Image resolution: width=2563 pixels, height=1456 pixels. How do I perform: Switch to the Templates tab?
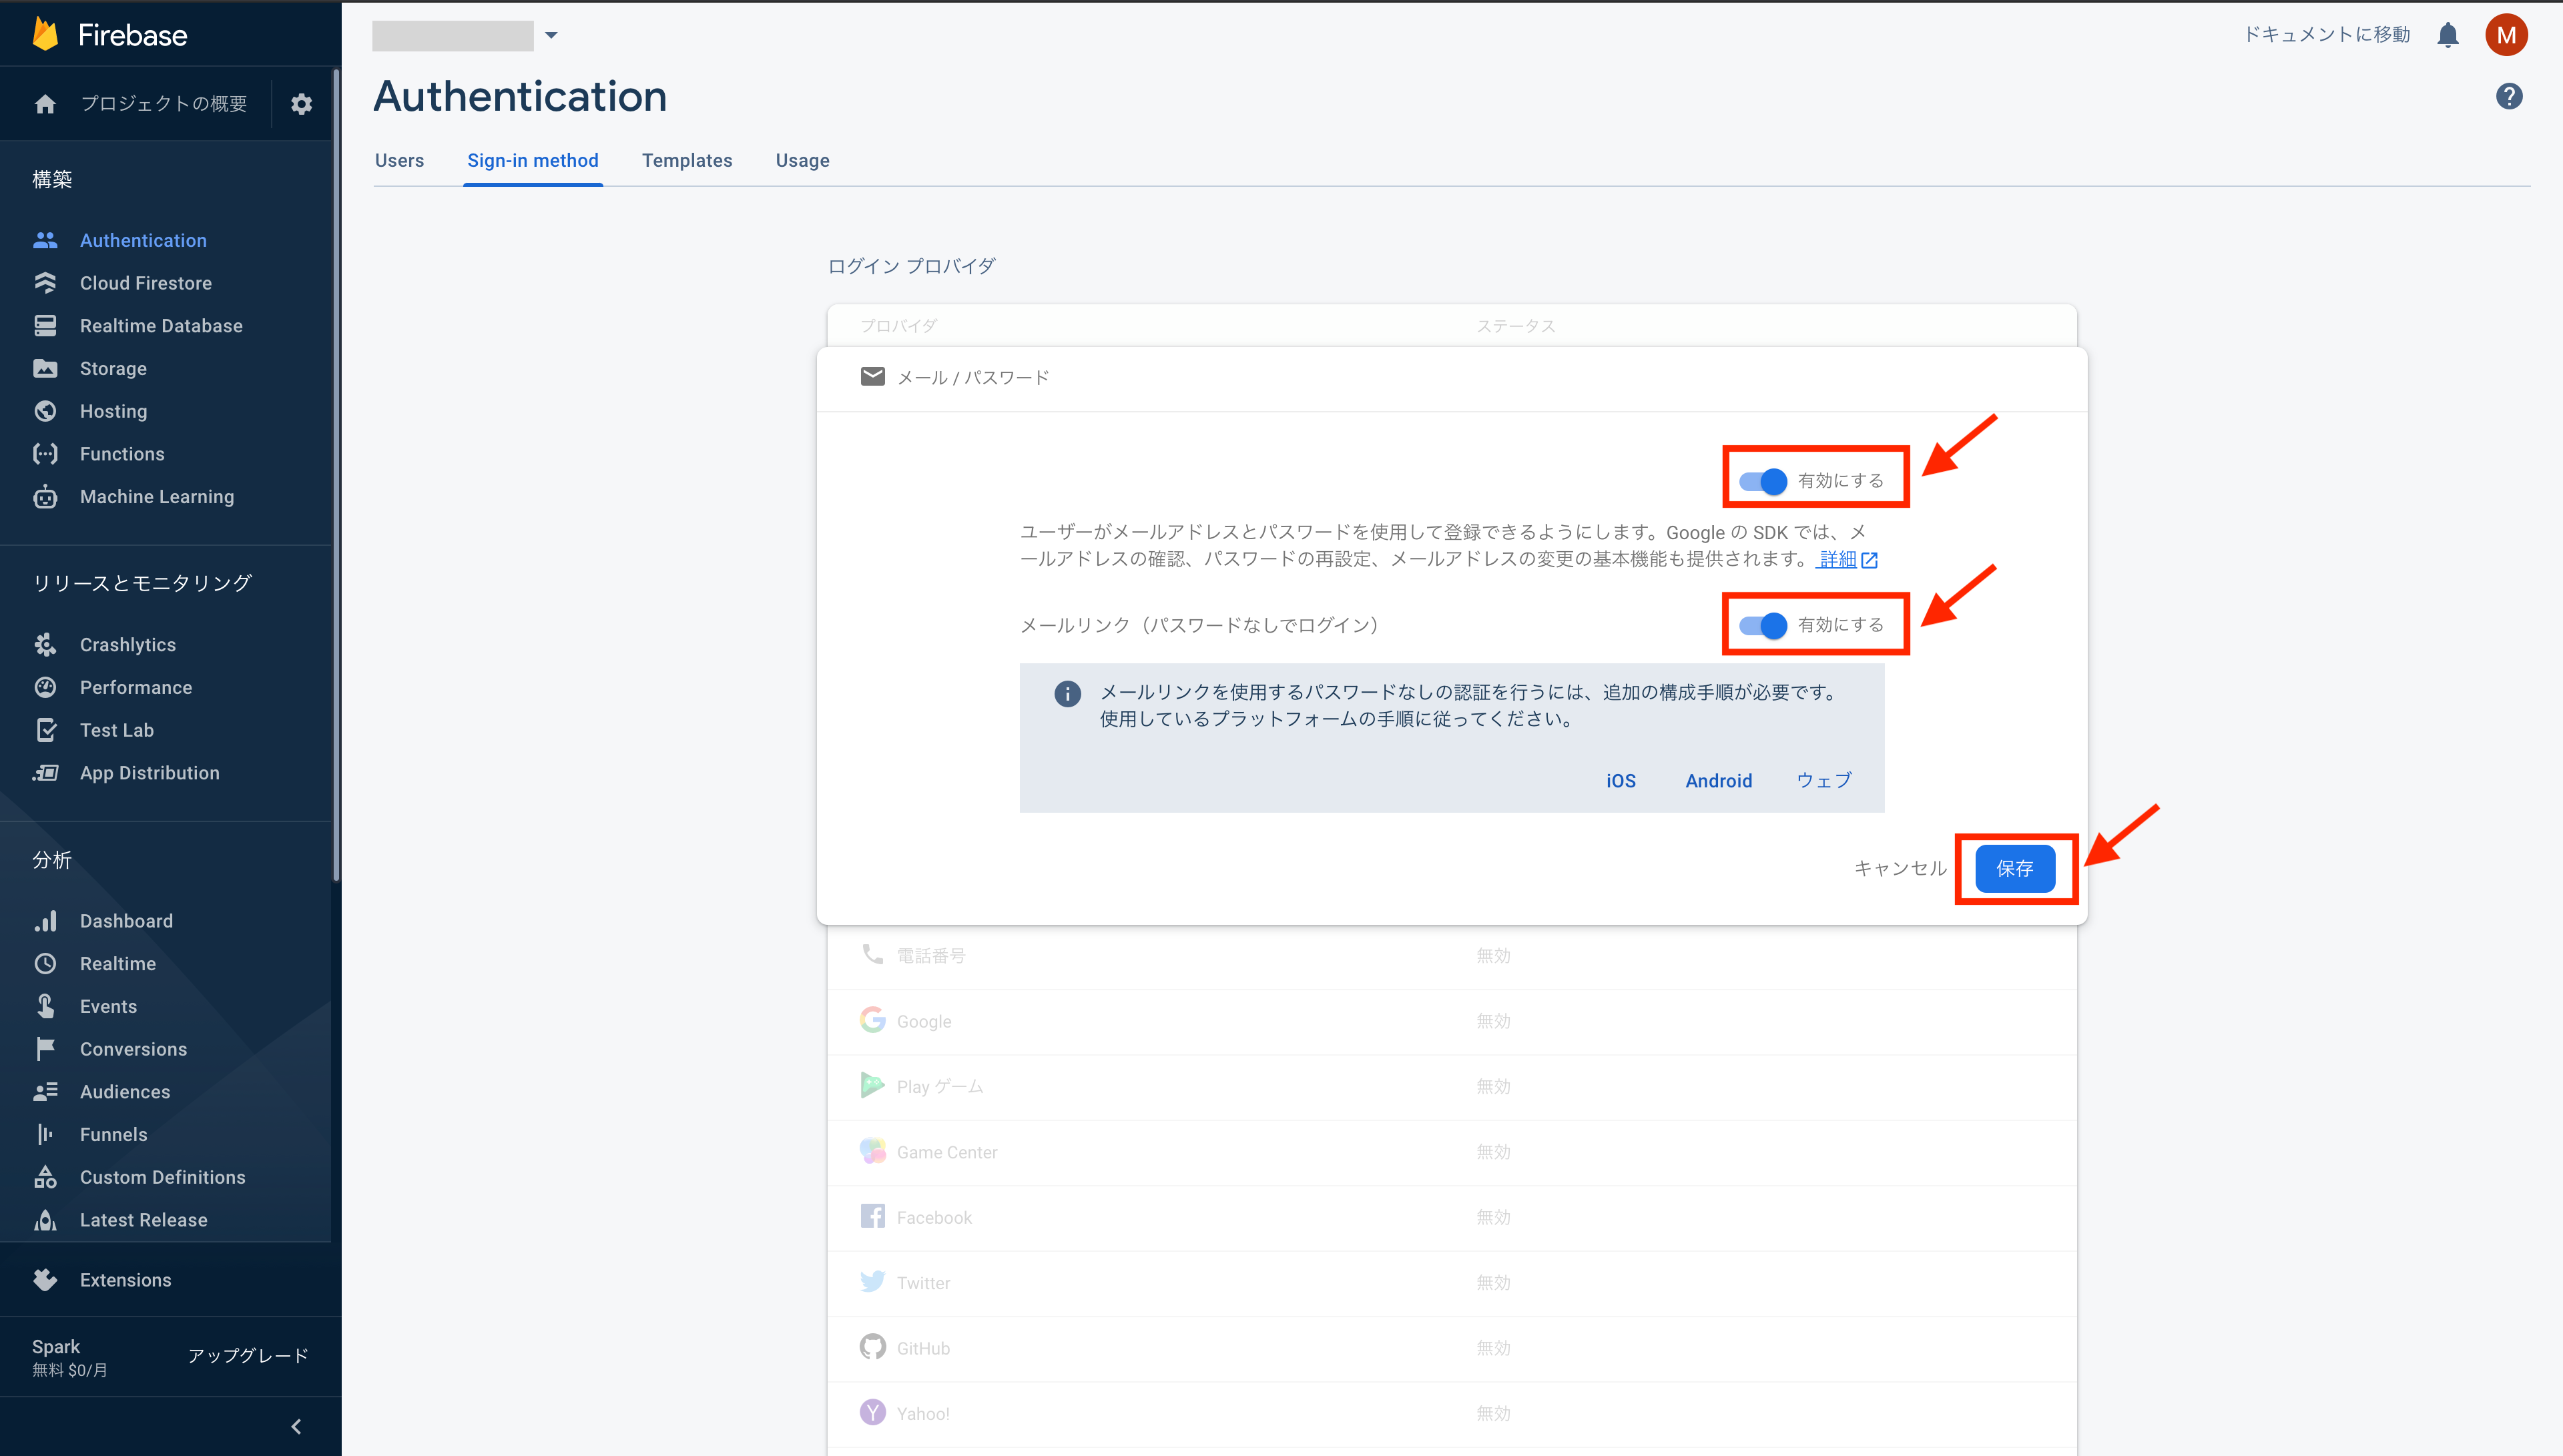pyautogui.click(x=686, y=161)
